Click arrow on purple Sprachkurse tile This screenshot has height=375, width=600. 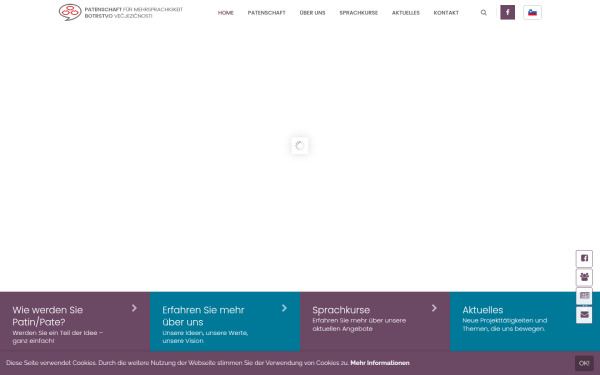click(x=434, y=308)
